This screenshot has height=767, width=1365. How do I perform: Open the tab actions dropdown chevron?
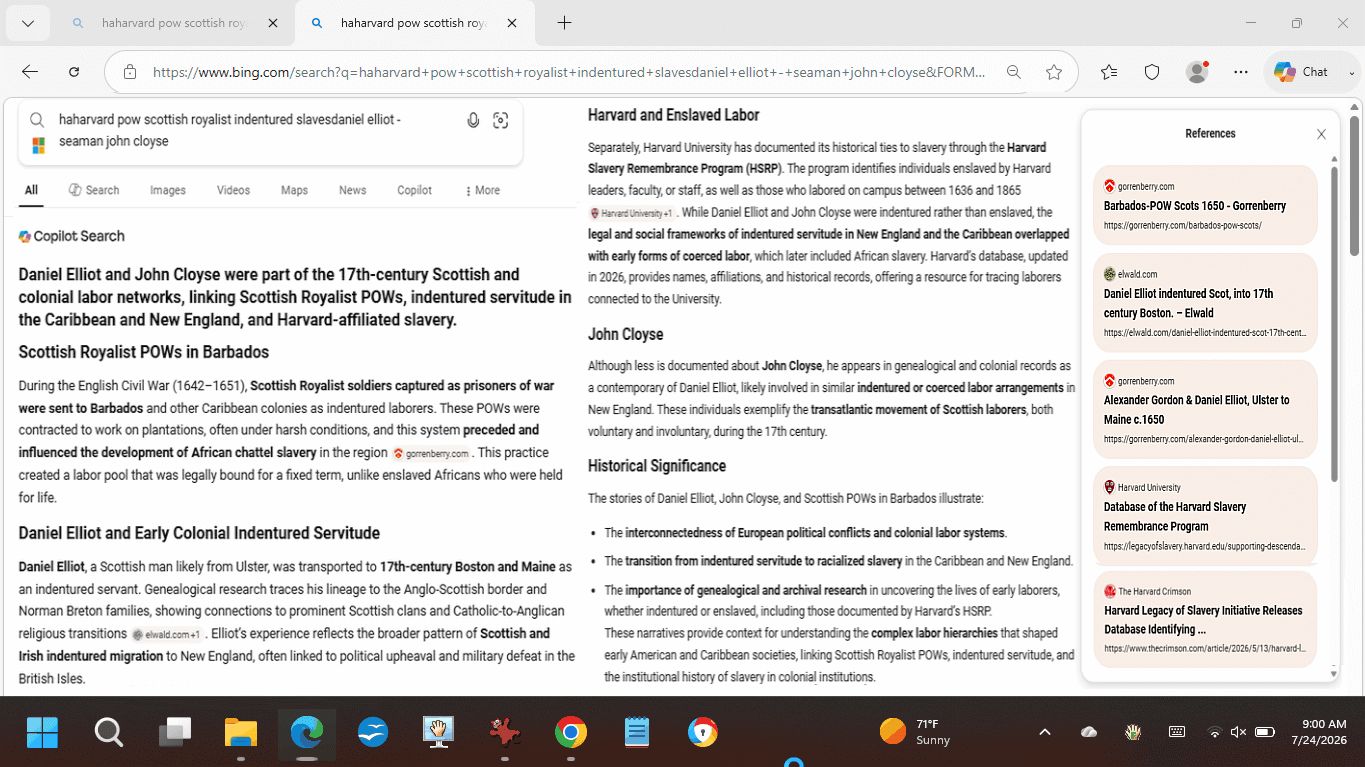pyautogui.click(x=28, y=23)
